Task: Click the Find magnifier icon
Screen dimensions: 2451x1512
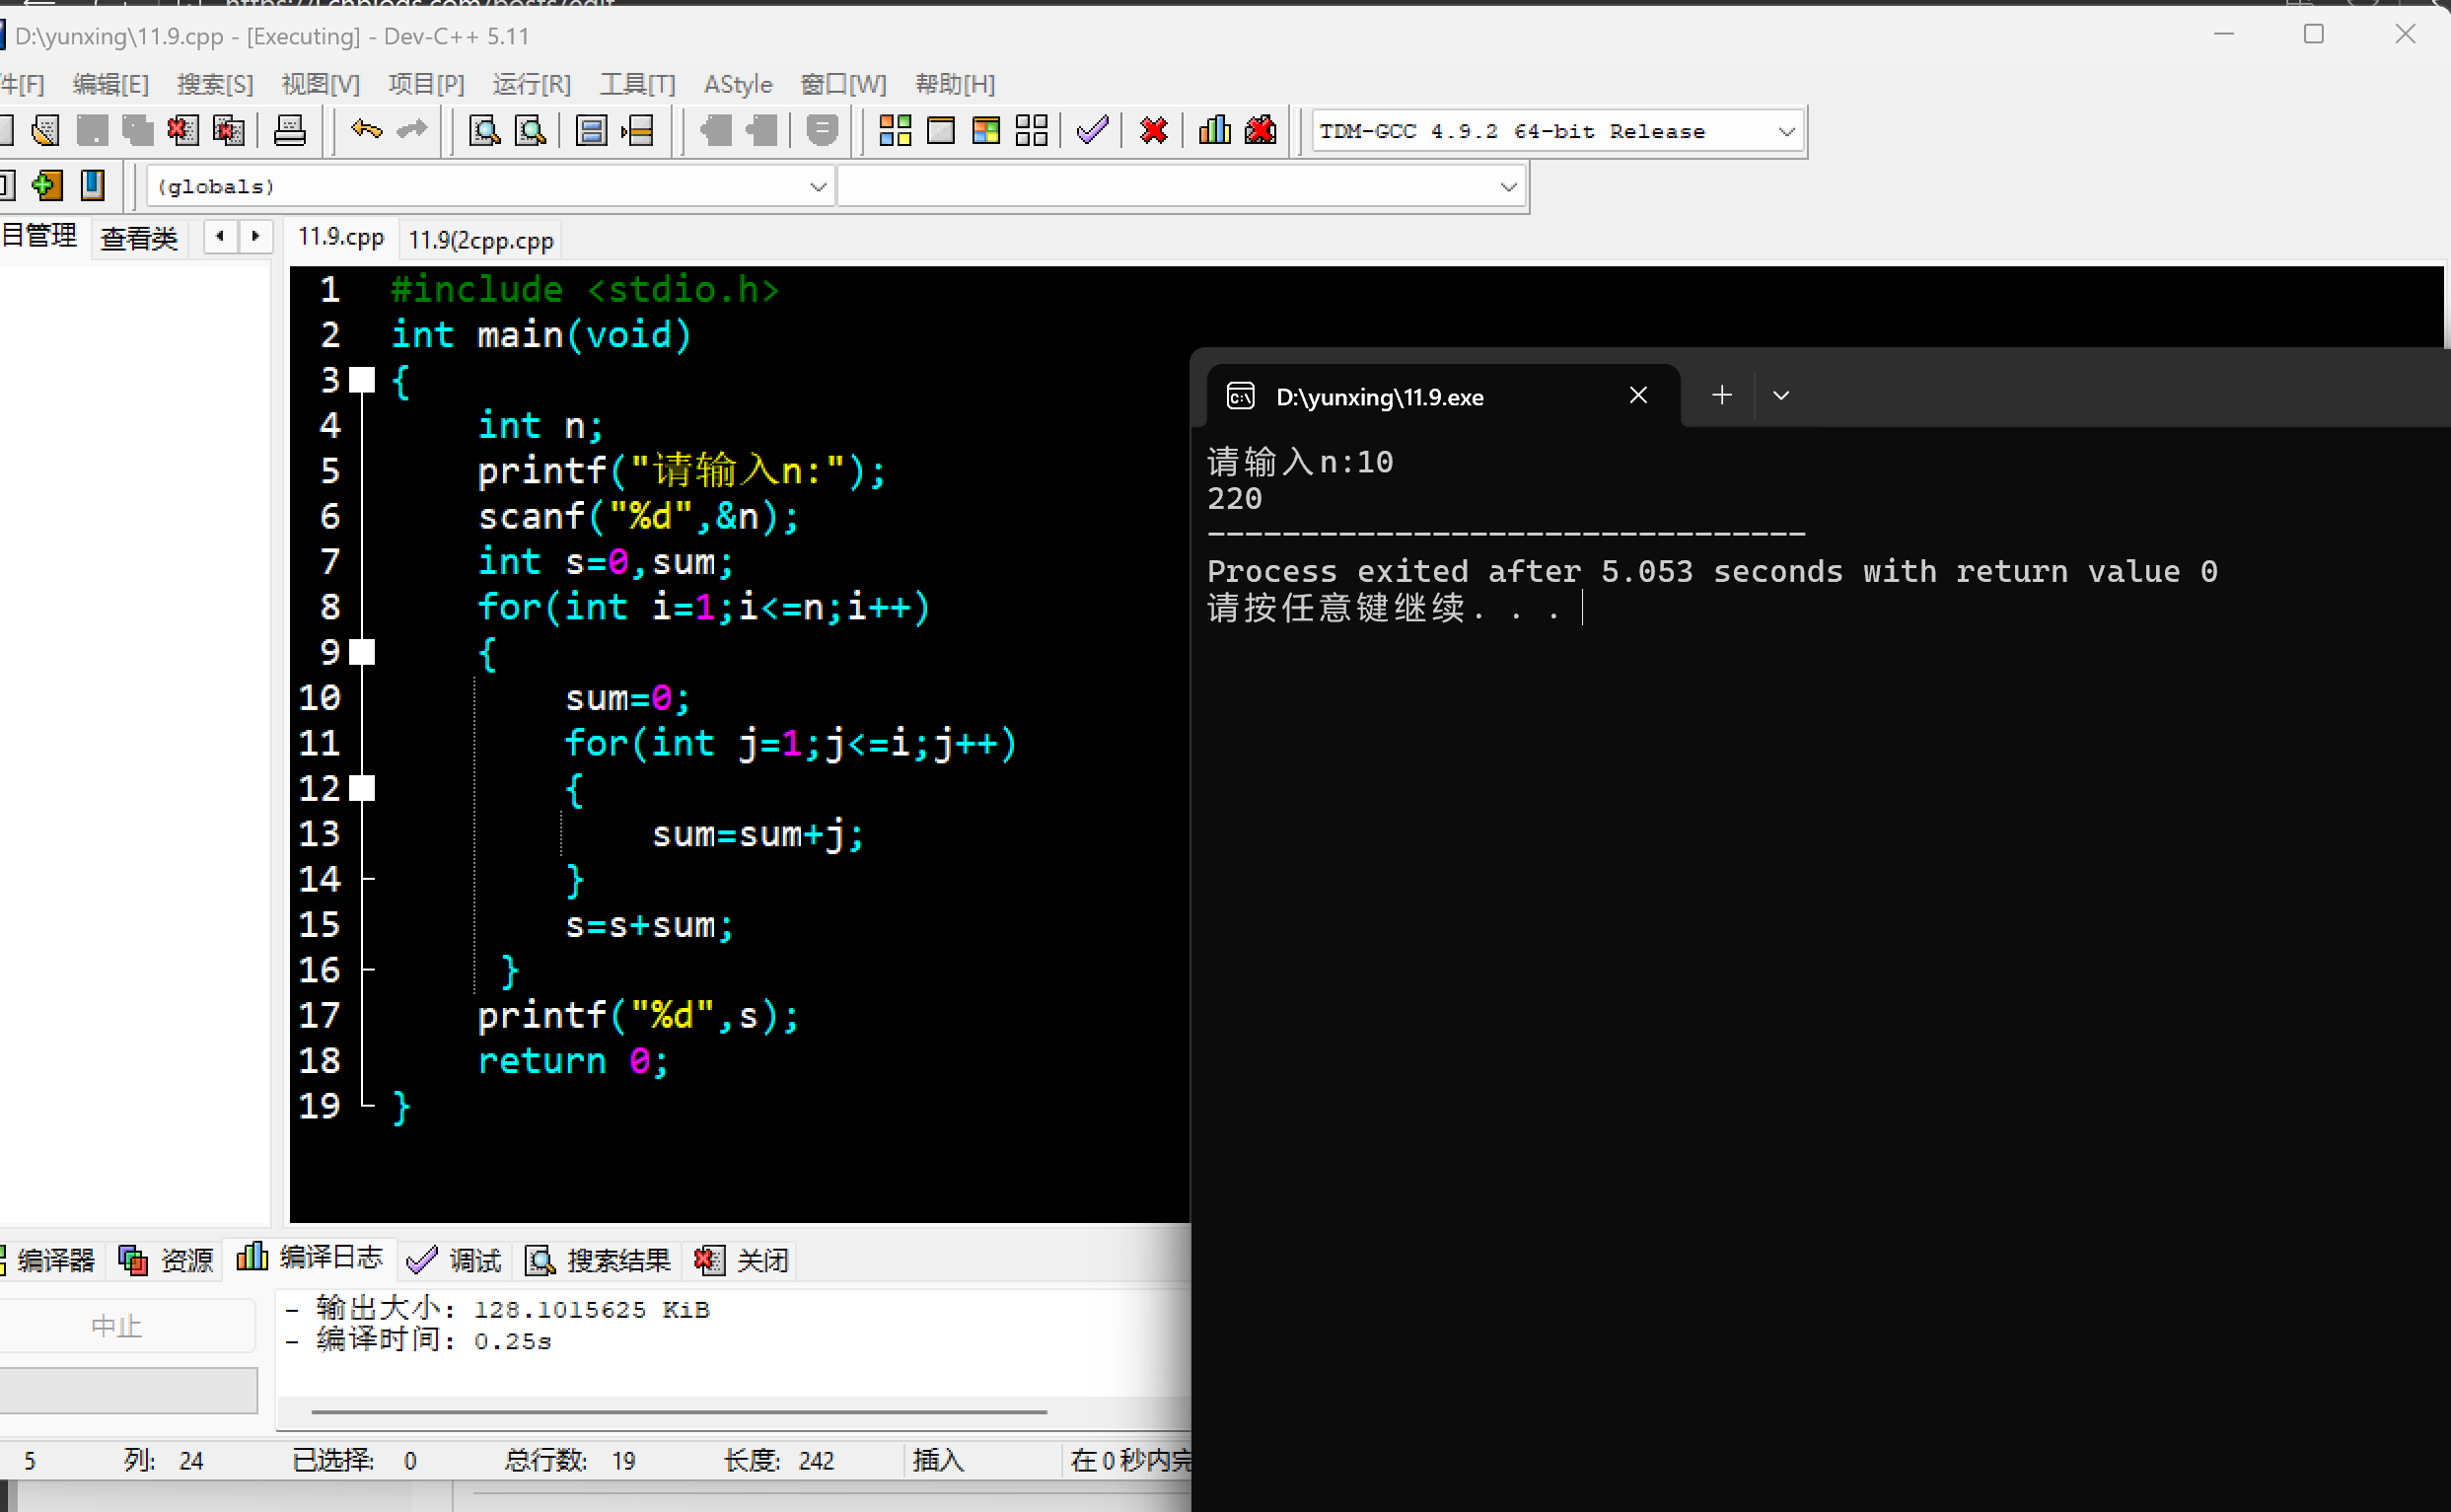Action: coord(485,131)
